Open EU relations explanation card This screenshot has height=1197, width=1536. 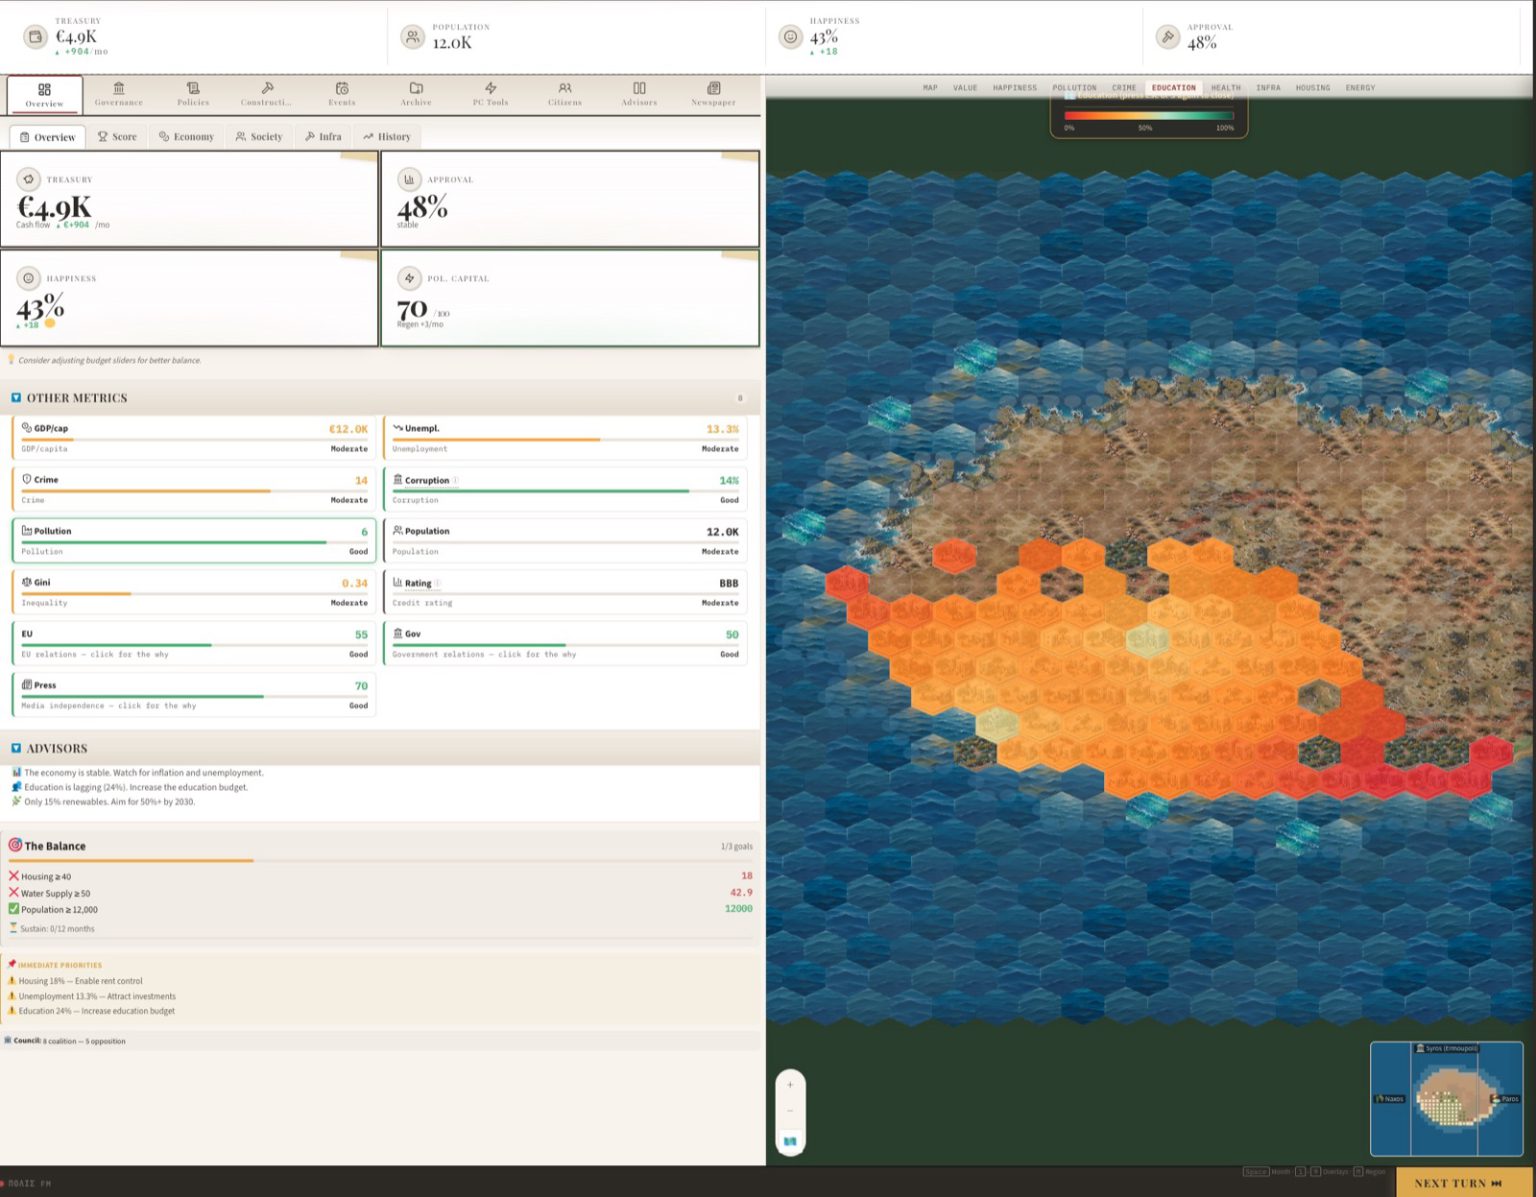pos(194,644)
